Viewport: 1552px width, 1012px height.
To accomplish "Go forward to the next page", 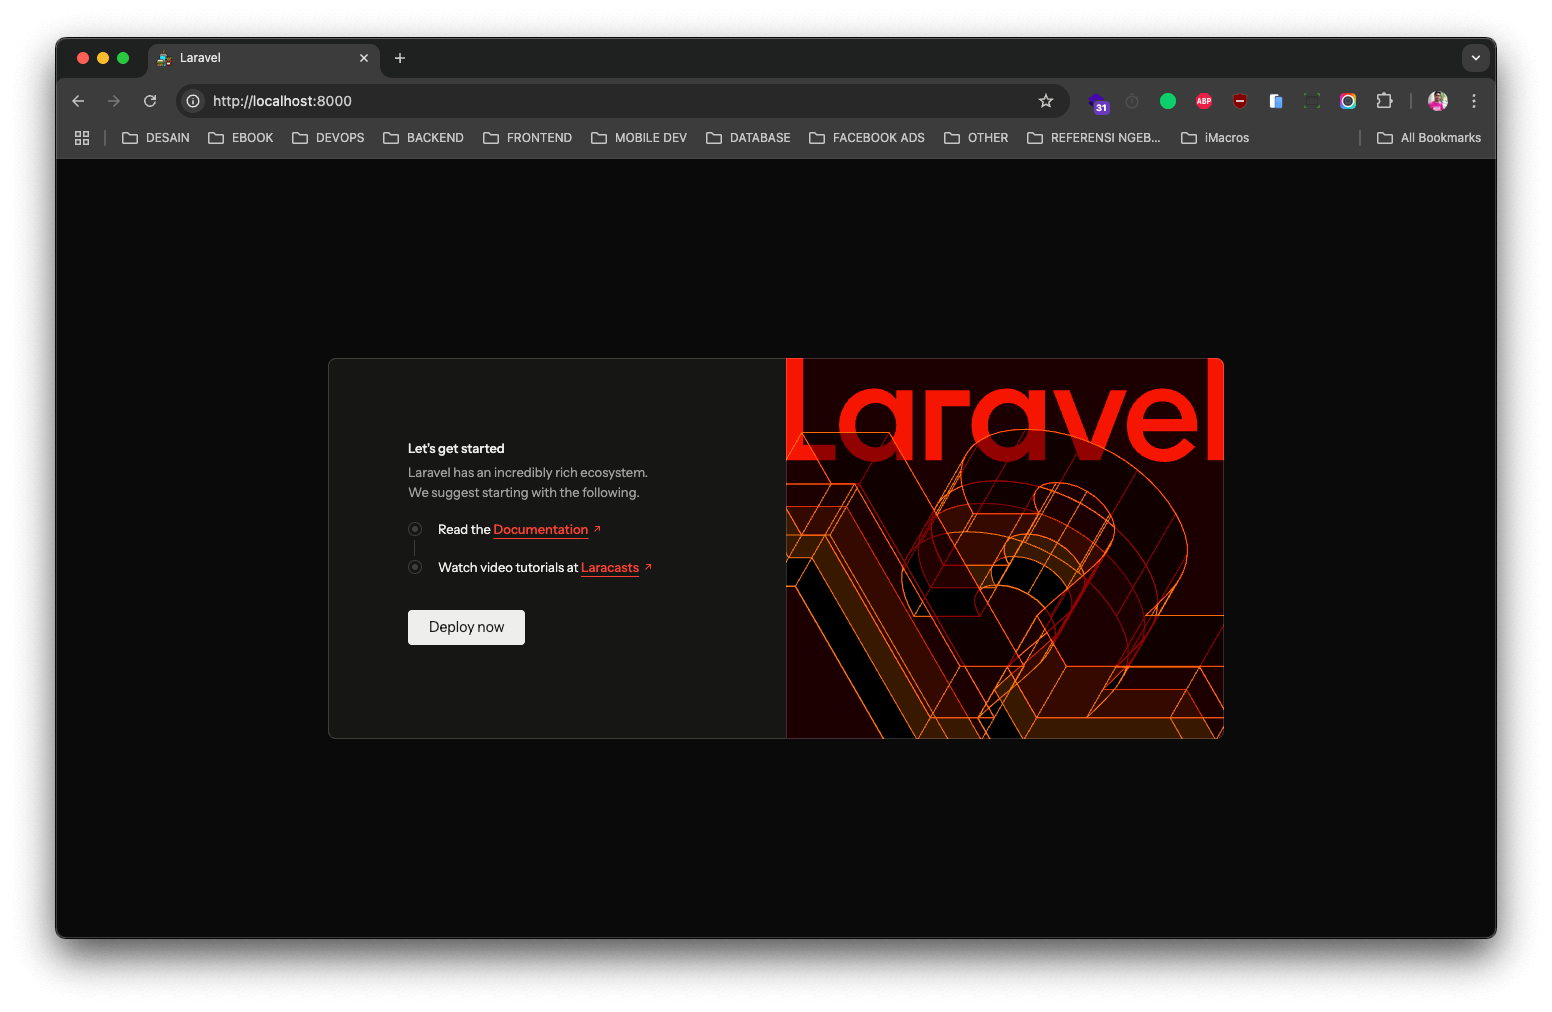I will (114, 101).
